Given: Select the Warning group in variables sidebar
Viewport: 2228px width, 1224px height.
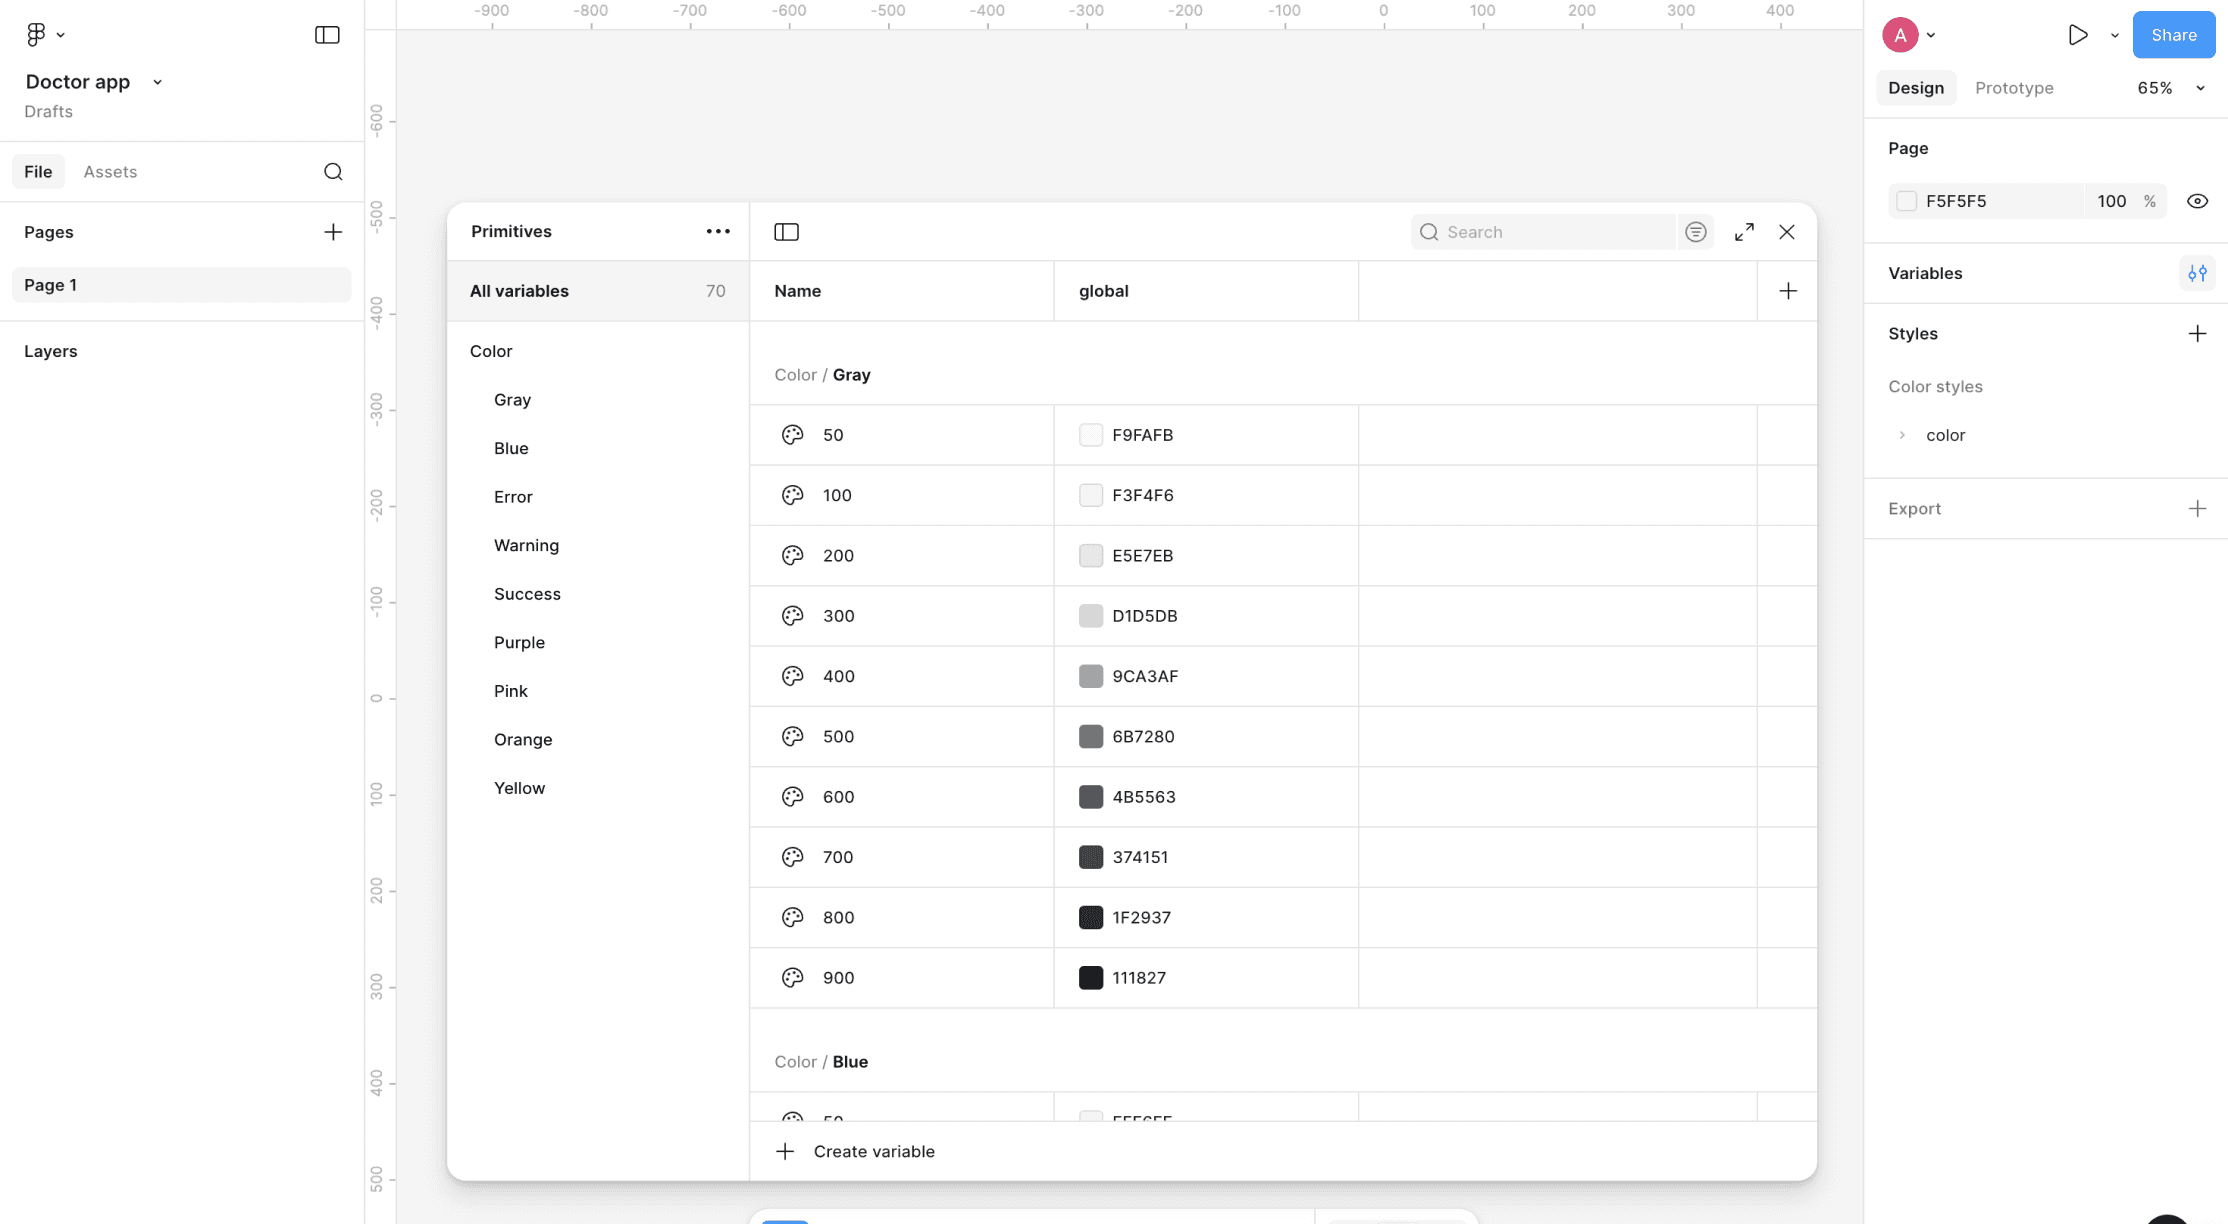Looking at the screenshot, I should click(x=526, y=545).
